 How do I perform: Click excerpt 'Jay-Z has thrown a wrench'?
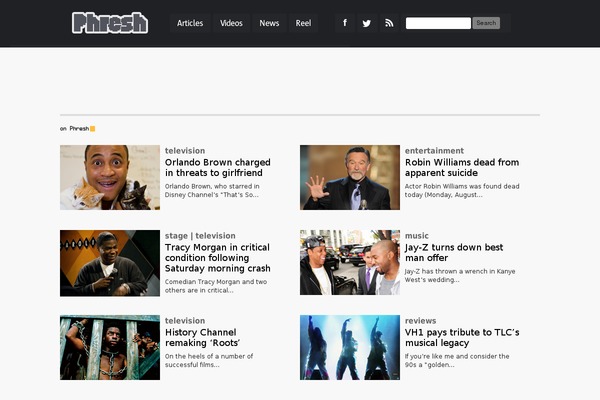click(x=460, y=275)
